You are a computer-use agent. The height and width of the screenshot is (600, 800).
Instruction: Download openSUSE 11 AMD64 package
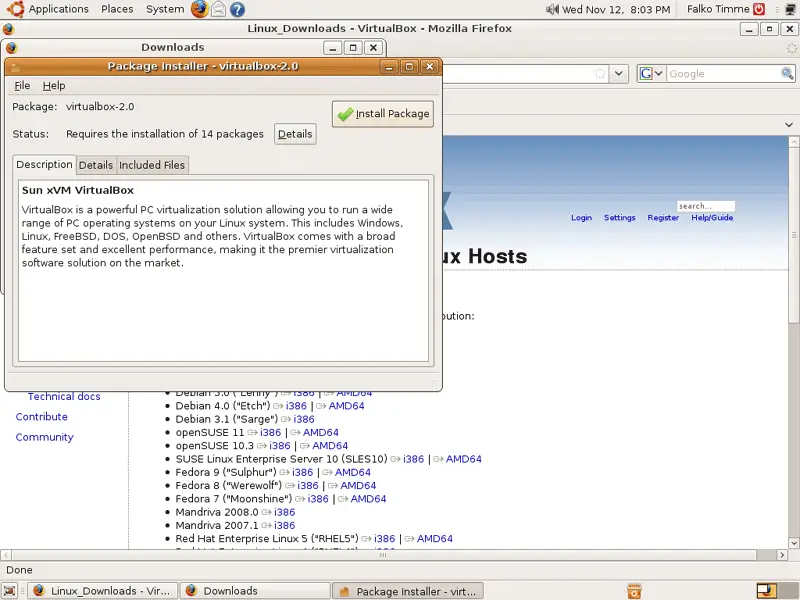tap(320, 433)
